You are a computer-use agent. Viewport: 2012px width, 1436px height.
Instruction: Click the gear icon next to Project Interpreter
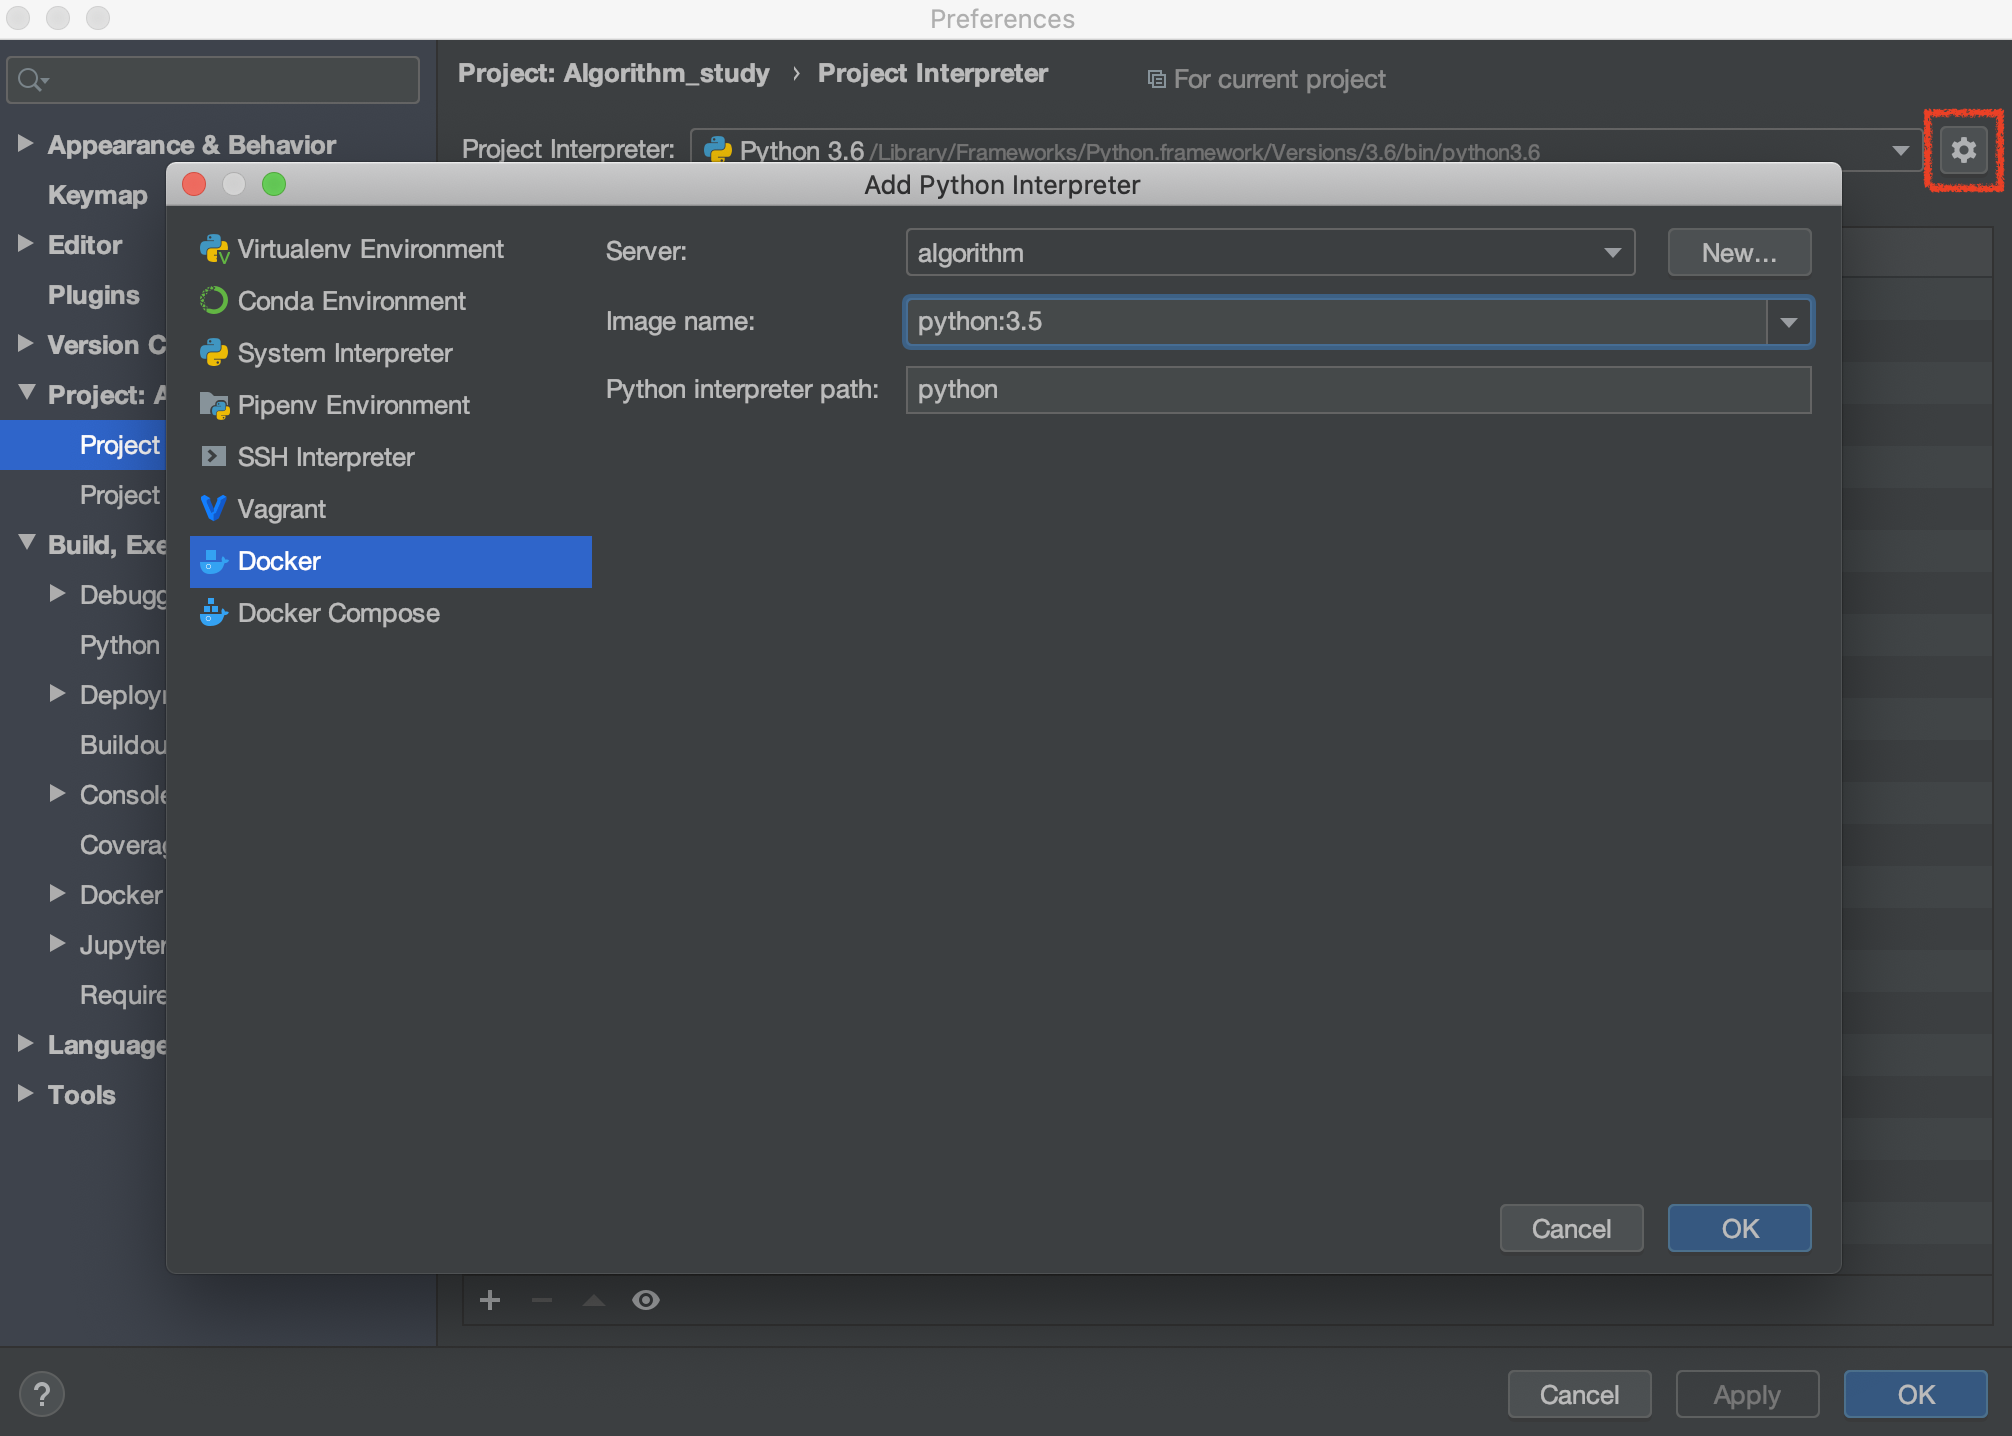click(1963, 150)
